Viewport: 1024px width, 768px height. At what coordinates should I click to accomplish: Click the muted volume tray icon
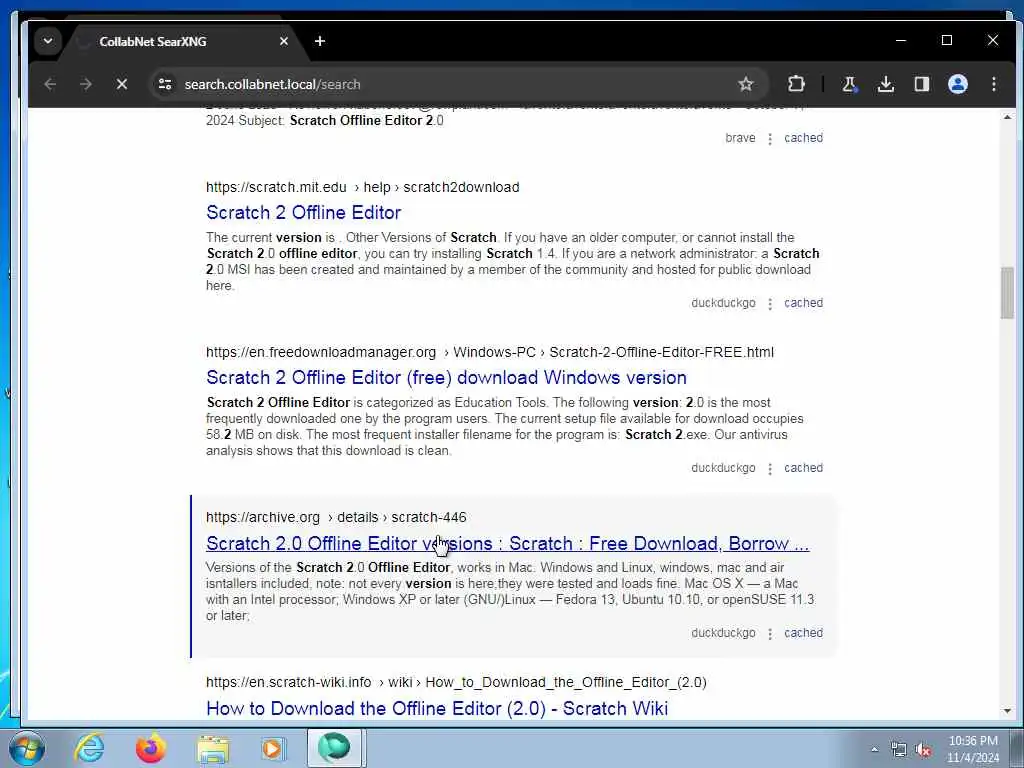click(x=923, y=750)
